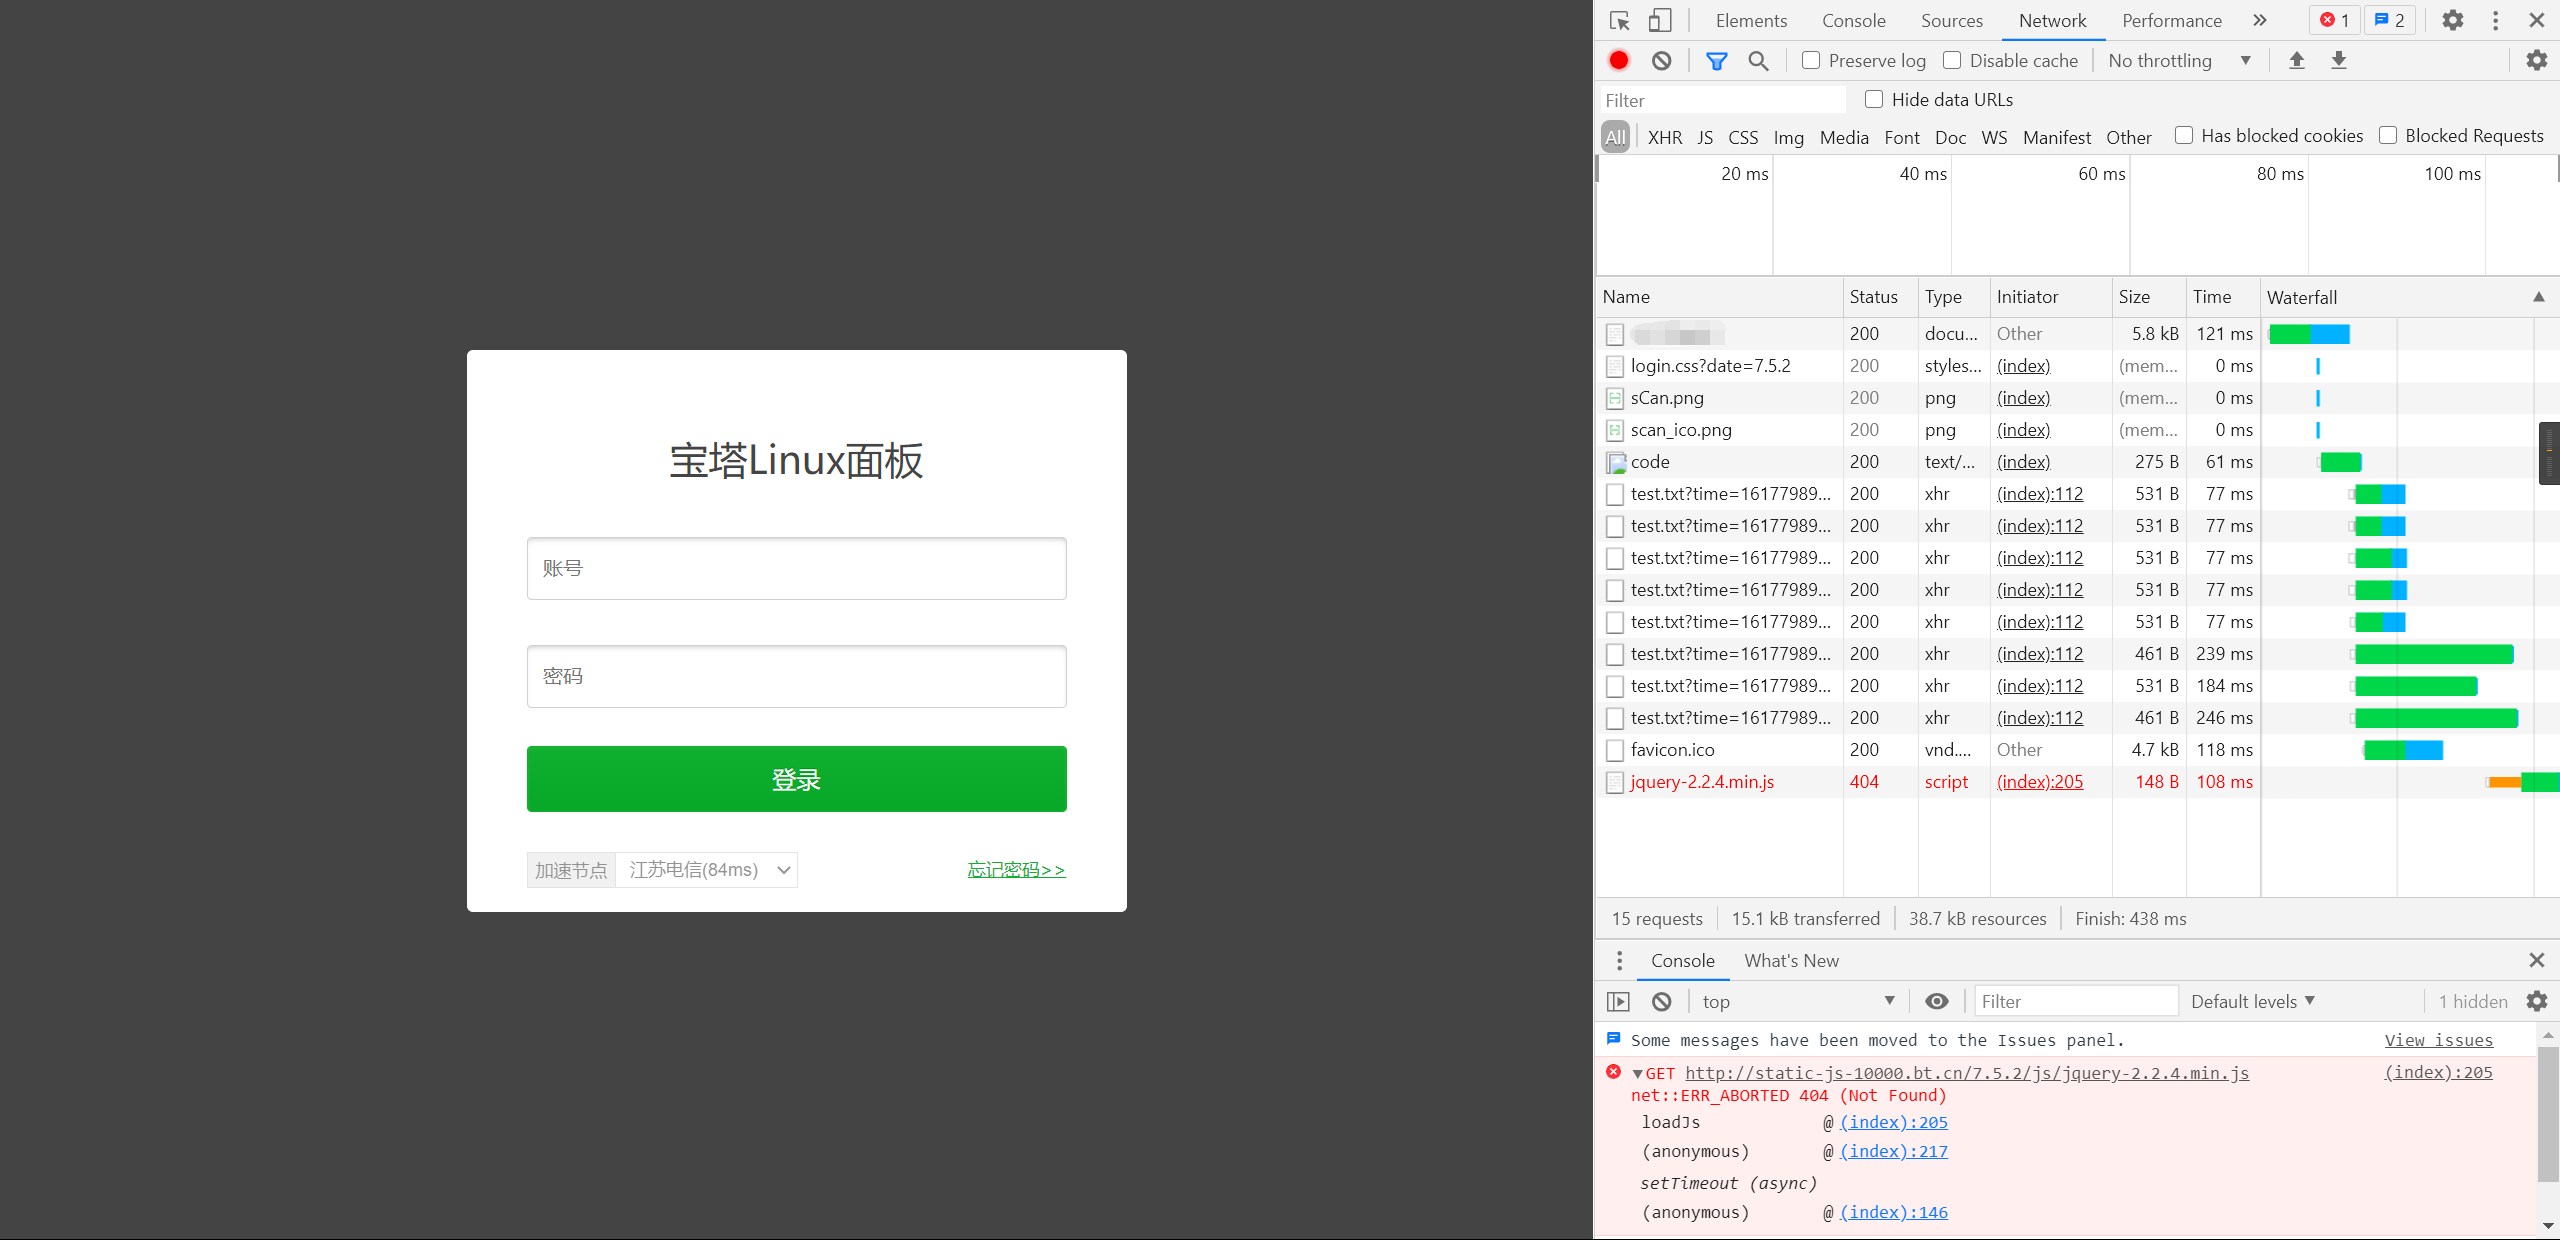Viewport: 2560px width, 1240px height.
Task: Filter requests by JS type
Action: pos(1706,138)
